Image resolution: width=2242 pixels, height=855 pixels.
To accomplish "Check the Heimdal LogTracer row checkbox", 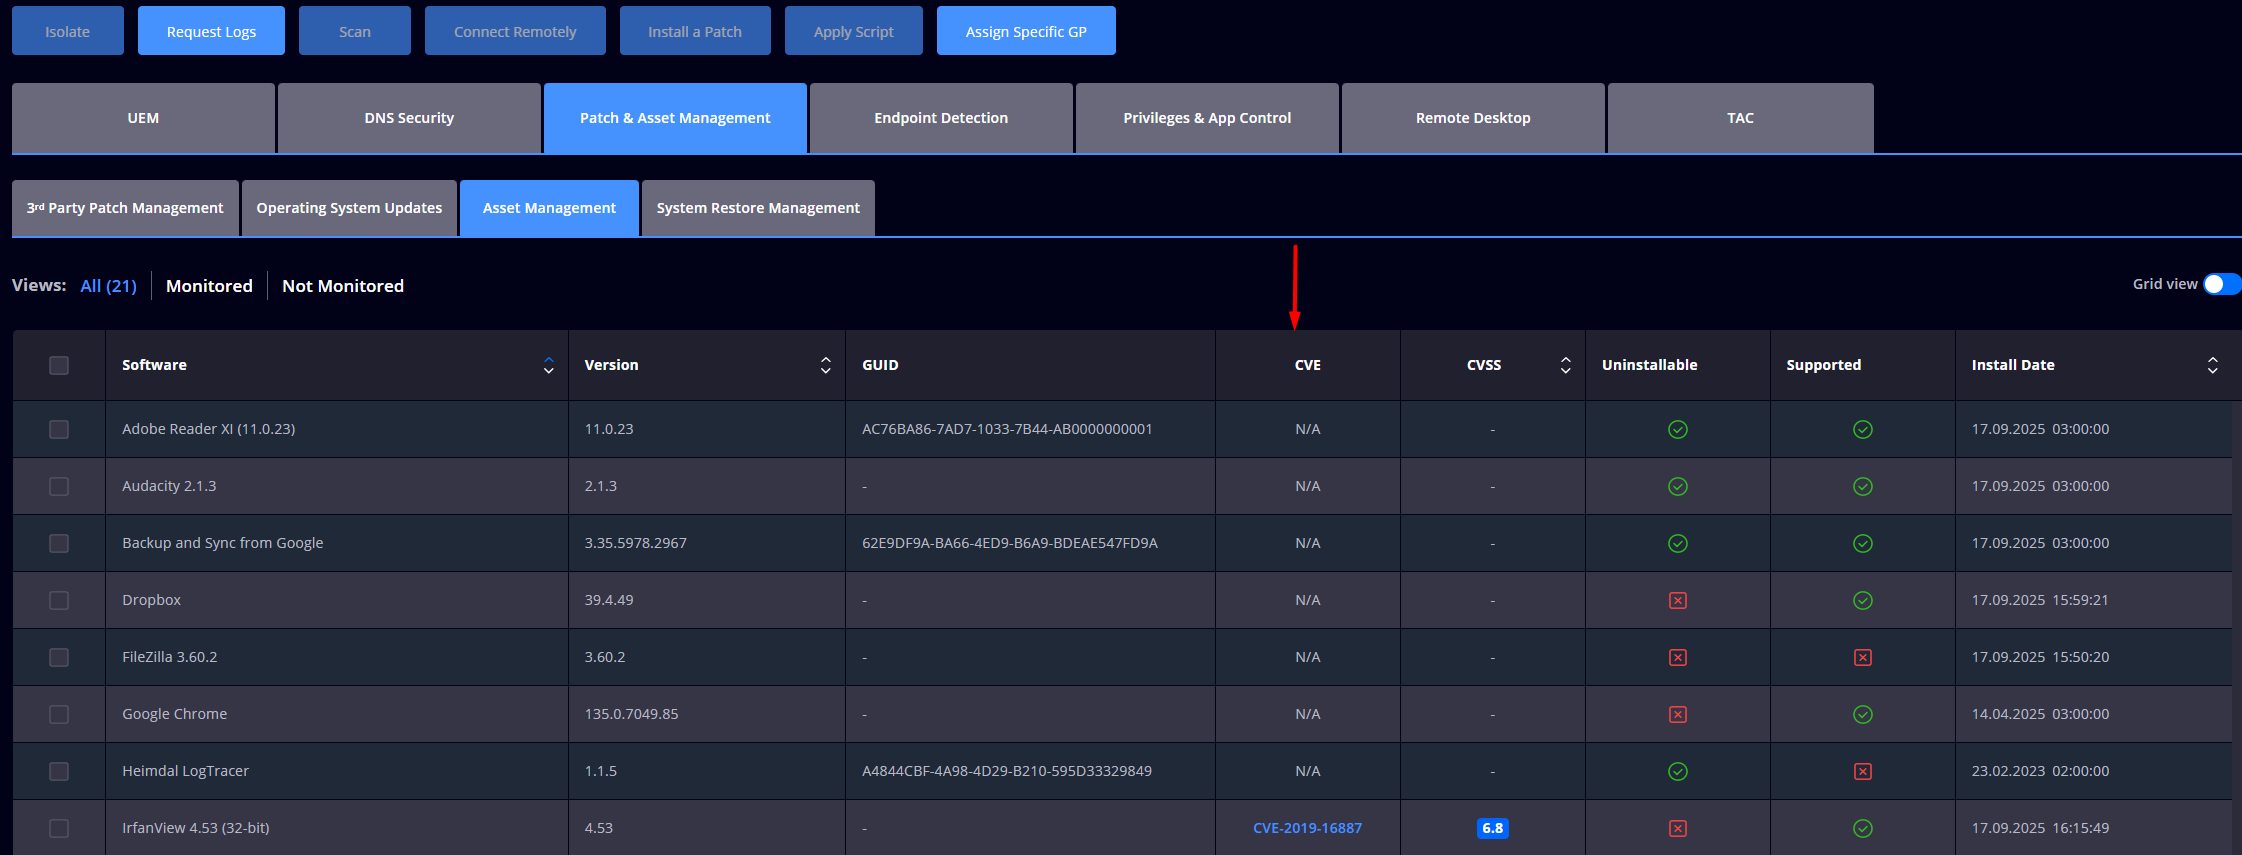I will (x=59, y=771).
